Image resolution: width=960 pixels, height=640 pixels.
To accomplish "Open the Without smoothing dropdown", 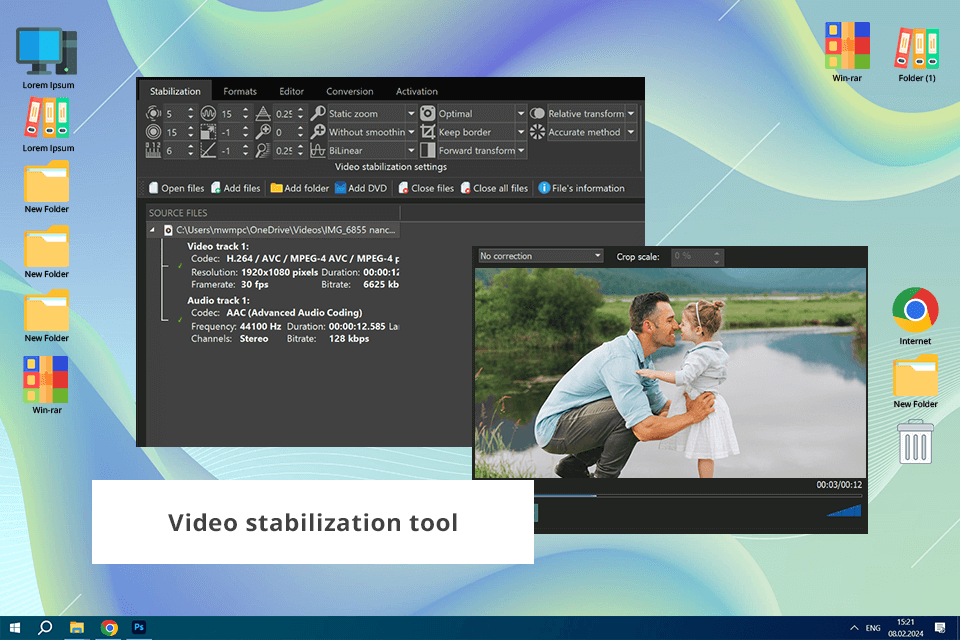I will coord(372,132).
